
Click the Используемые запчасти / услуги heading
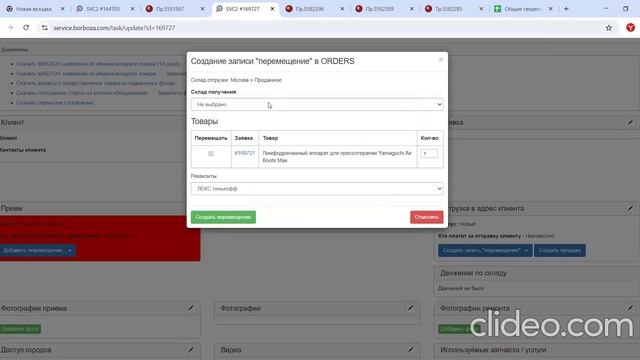tap(493, 350)
